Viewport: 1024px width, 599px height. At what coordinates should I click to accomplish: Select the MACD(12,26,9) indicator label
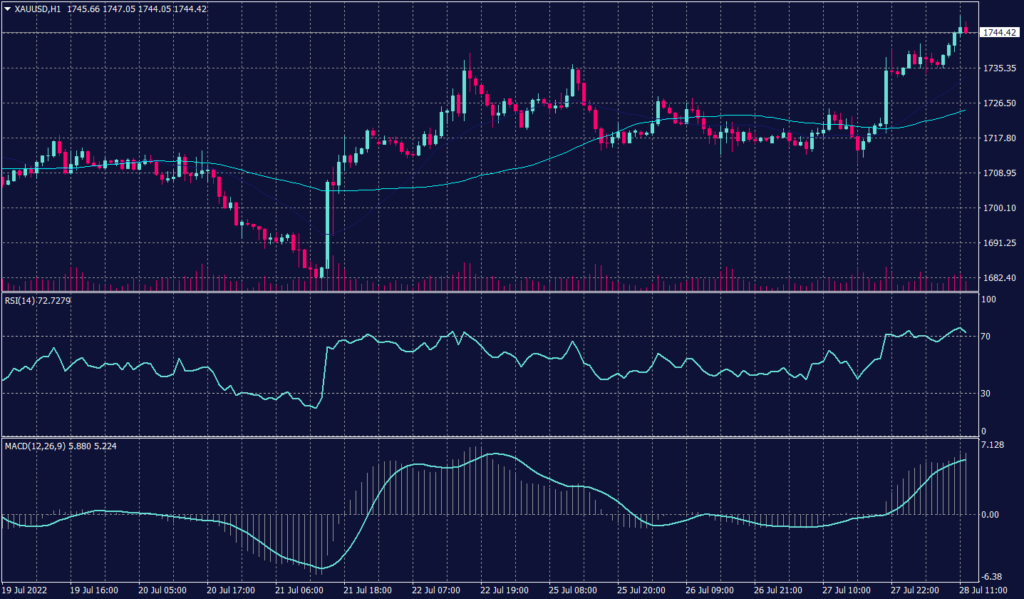click(x=38, y=443)
